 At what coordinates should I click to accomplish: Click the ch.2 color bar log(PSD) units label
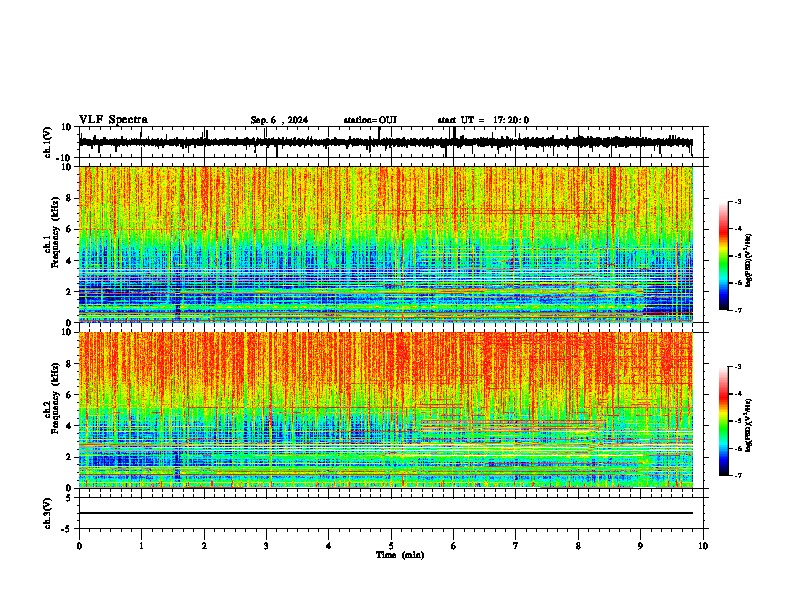tap(750, 425)
